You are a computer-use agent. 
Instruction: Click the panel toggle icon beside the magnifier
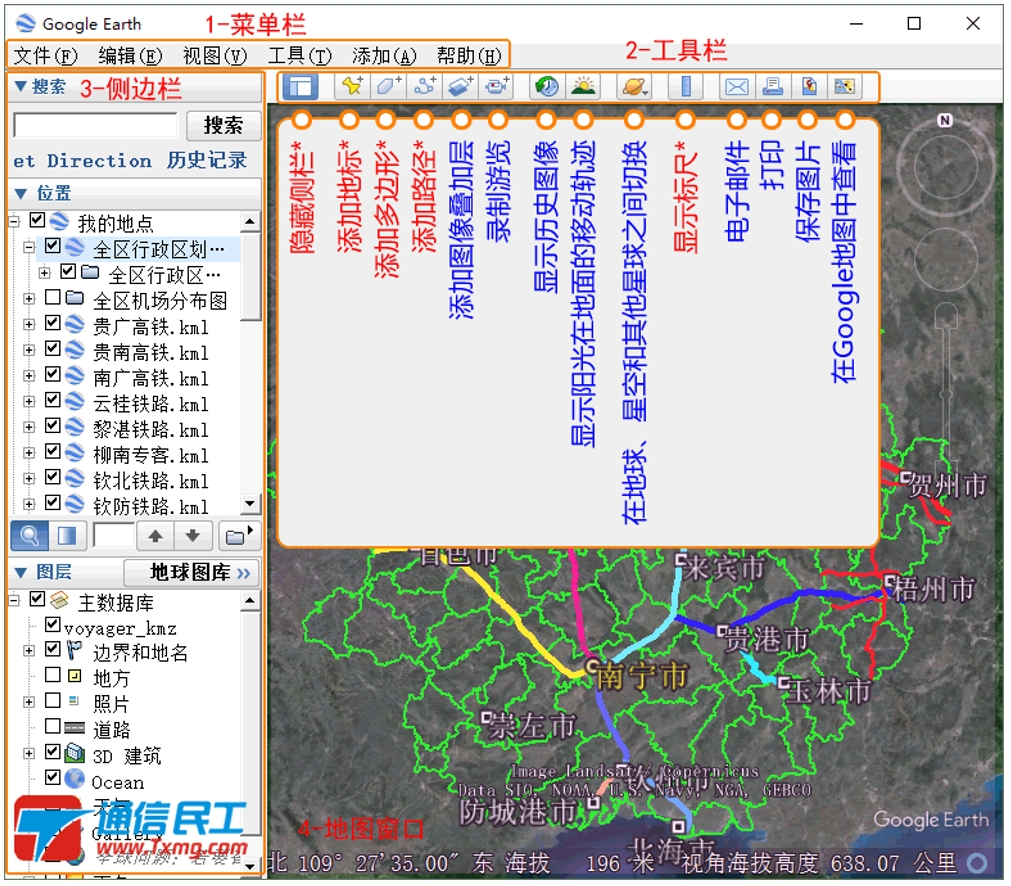pyautogui.click(x=67, y=535)
